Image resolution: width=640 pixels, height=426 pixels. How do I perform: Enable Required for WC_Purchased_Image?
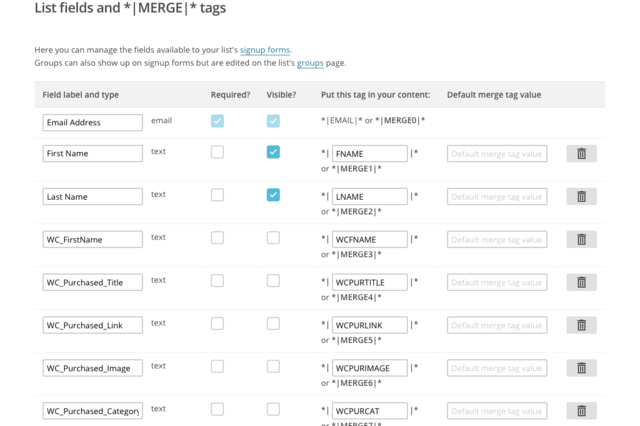tap(217, 366)
